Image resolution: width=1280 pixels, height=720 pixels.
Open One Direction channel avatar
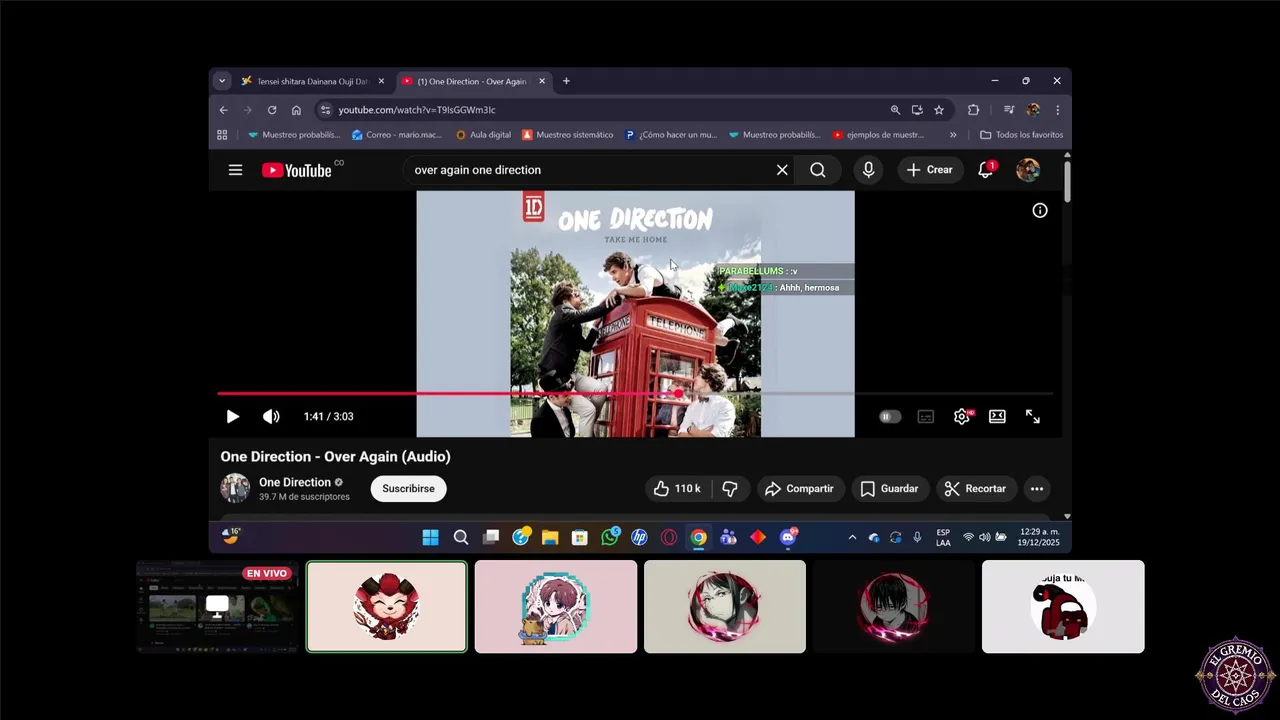pyautogui.click(x=235, y=488)
